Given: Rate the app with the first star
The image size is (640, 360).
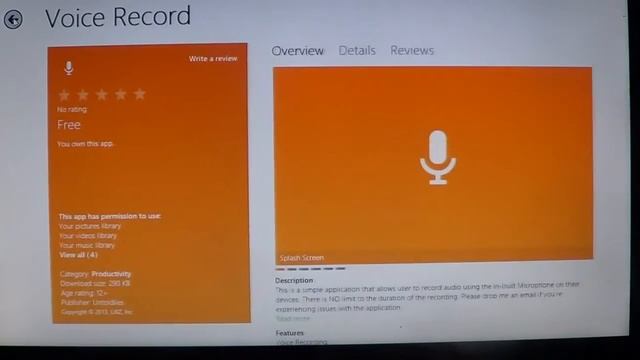Looking at the screenshot, I should [64, 95].
